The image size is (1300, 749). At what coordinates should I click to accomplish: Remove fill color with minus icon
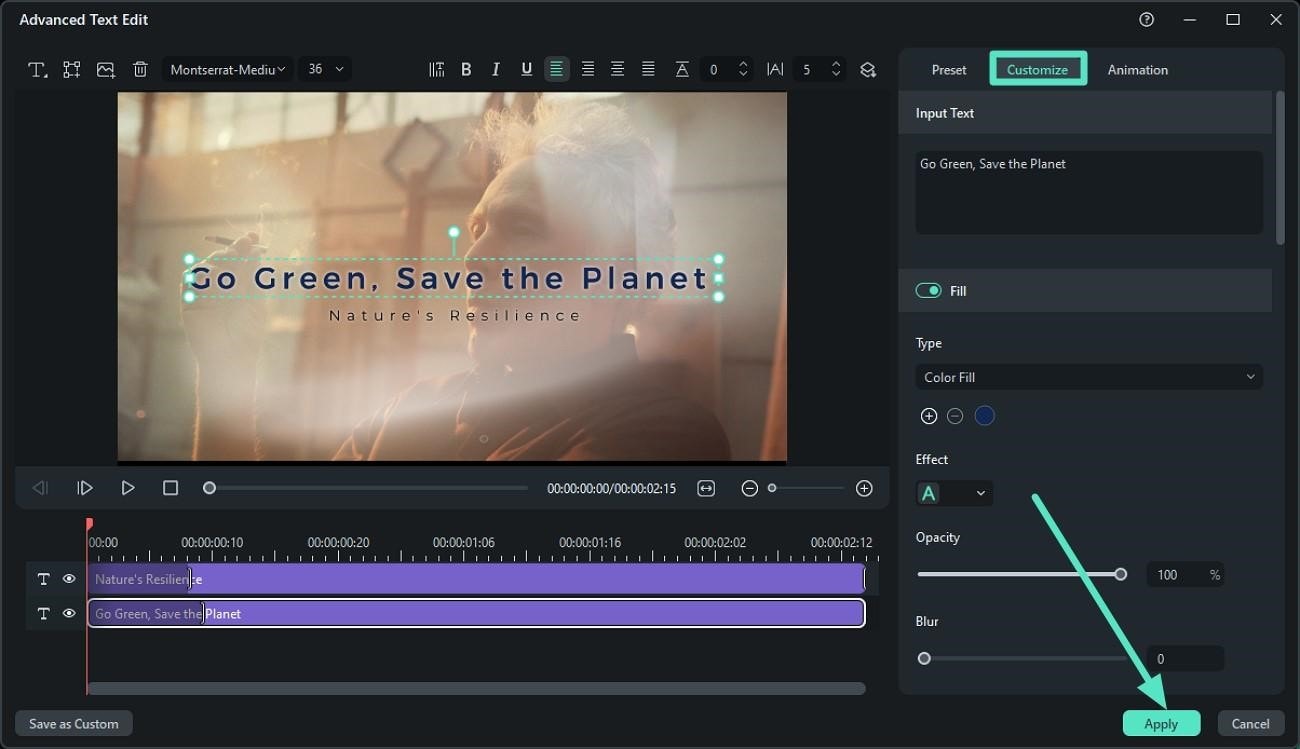[x=955, y=416]
